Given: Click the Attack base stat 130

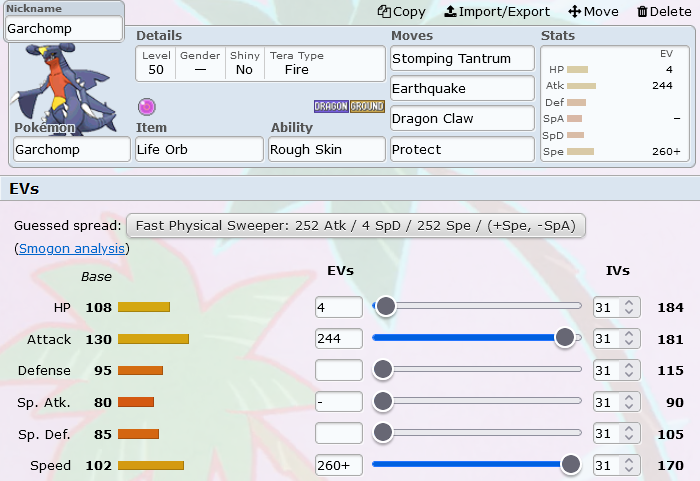Looking at the screenshot, I should coord(99,339).
